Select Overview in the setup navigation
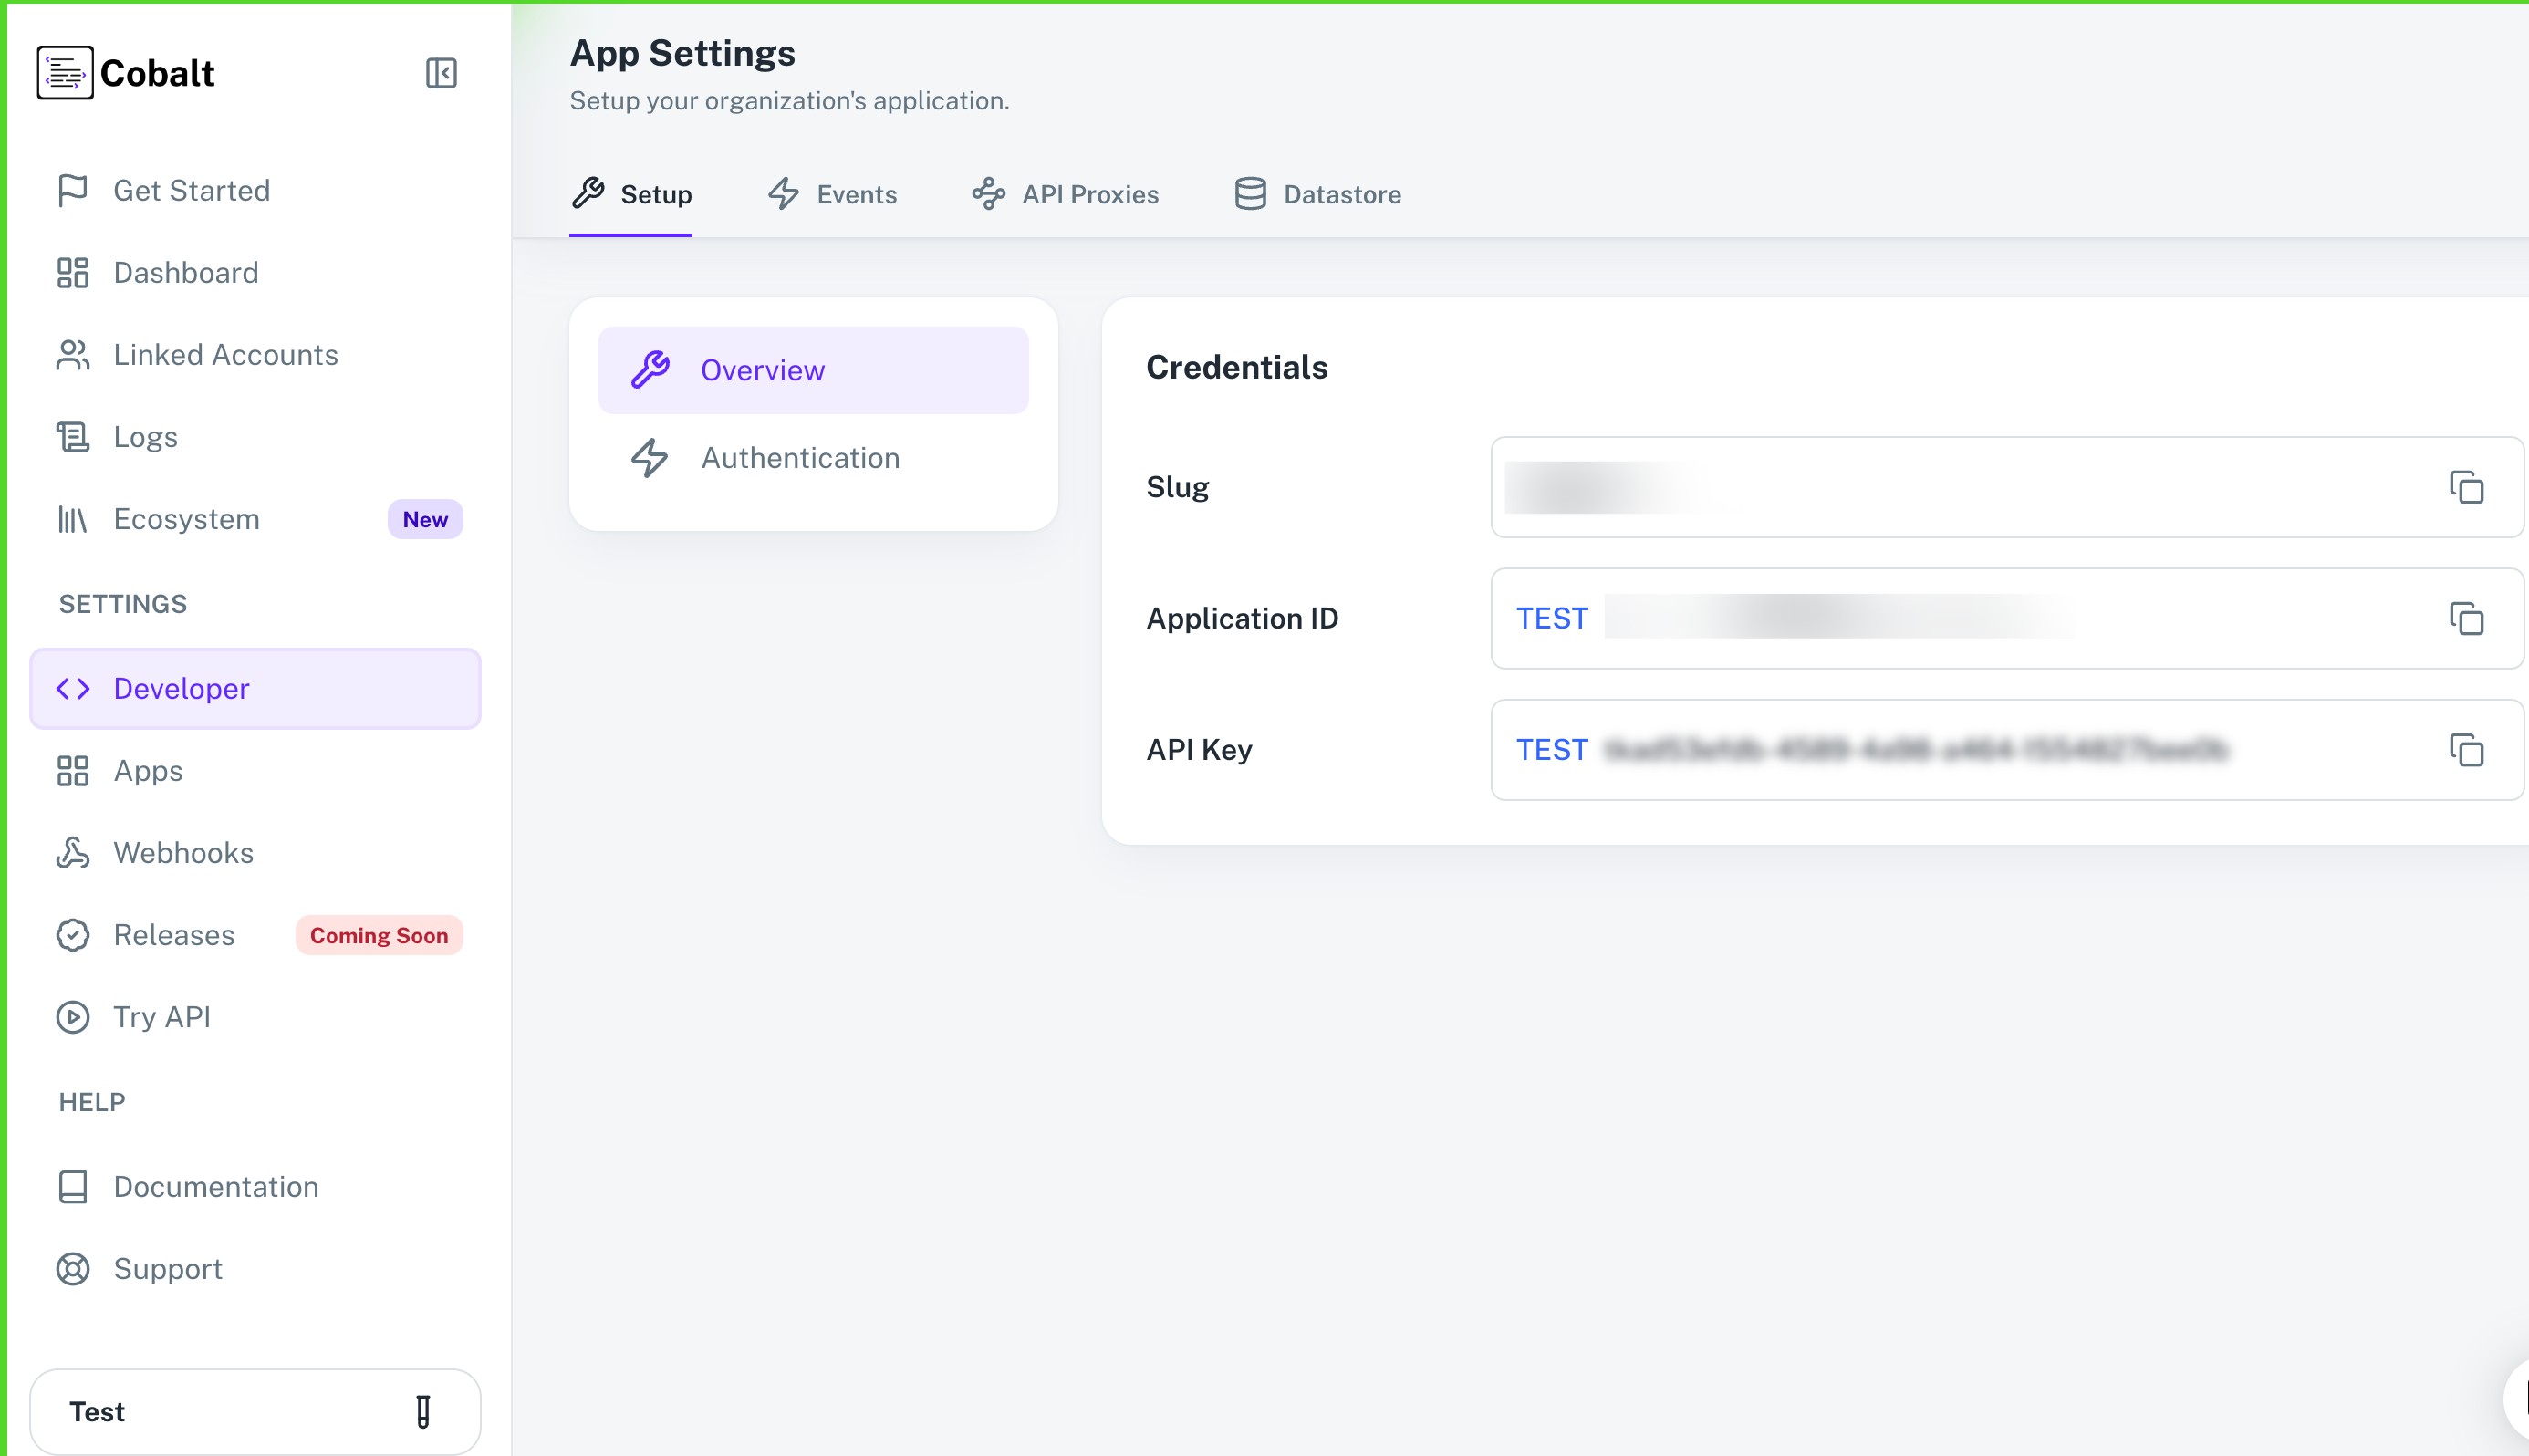 click(763, 369)
